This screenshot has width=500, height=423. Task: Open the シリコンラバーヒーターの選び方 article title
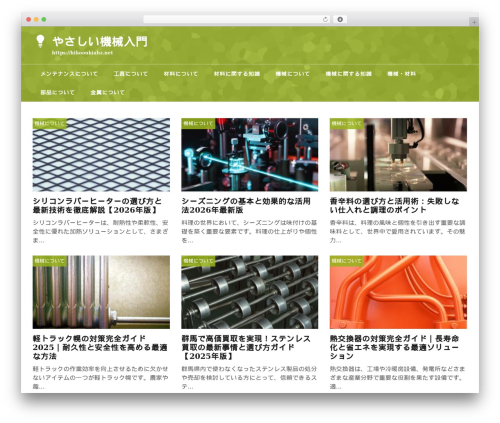point(97,205)
